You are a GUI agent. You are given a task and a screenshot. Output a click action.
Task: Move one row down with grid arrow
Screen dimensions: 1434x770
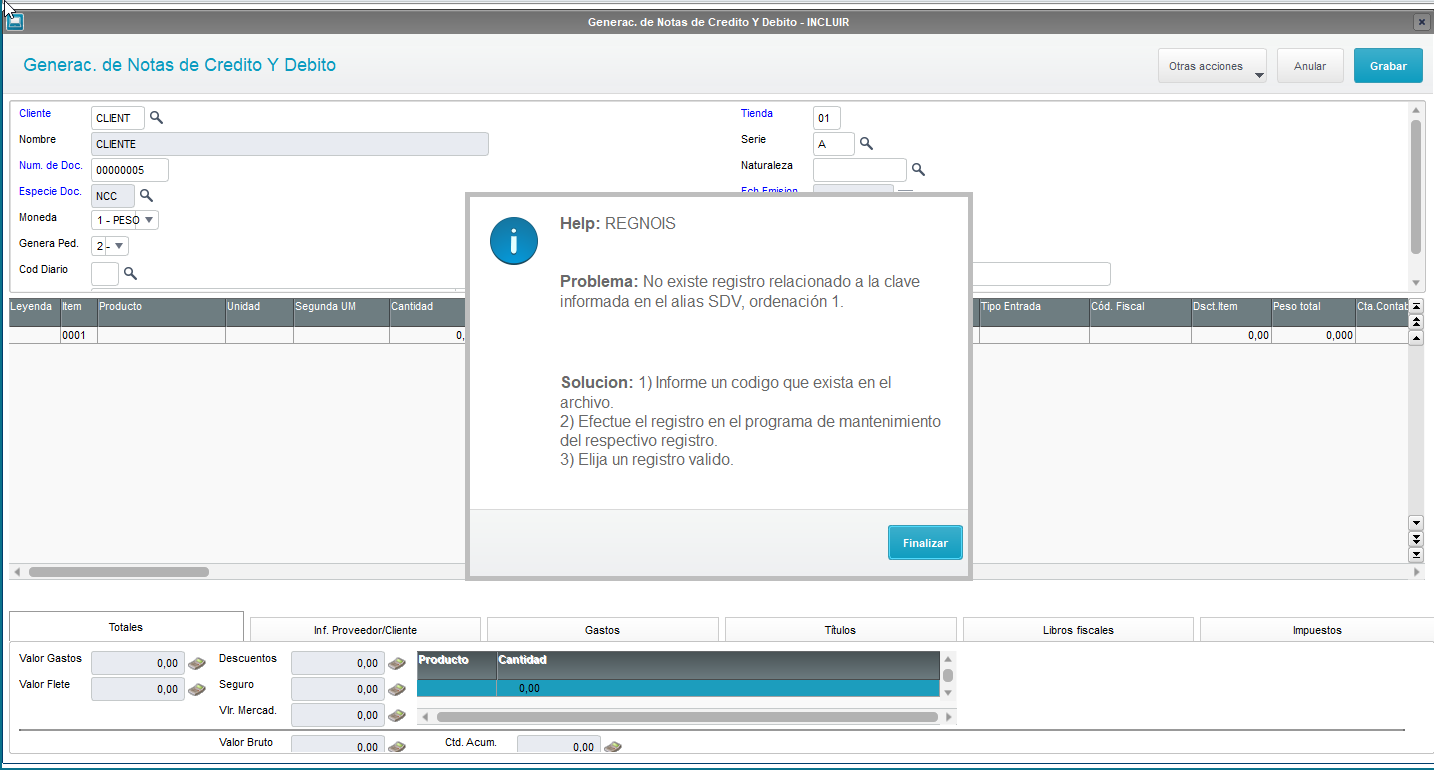click(1415, 523)
